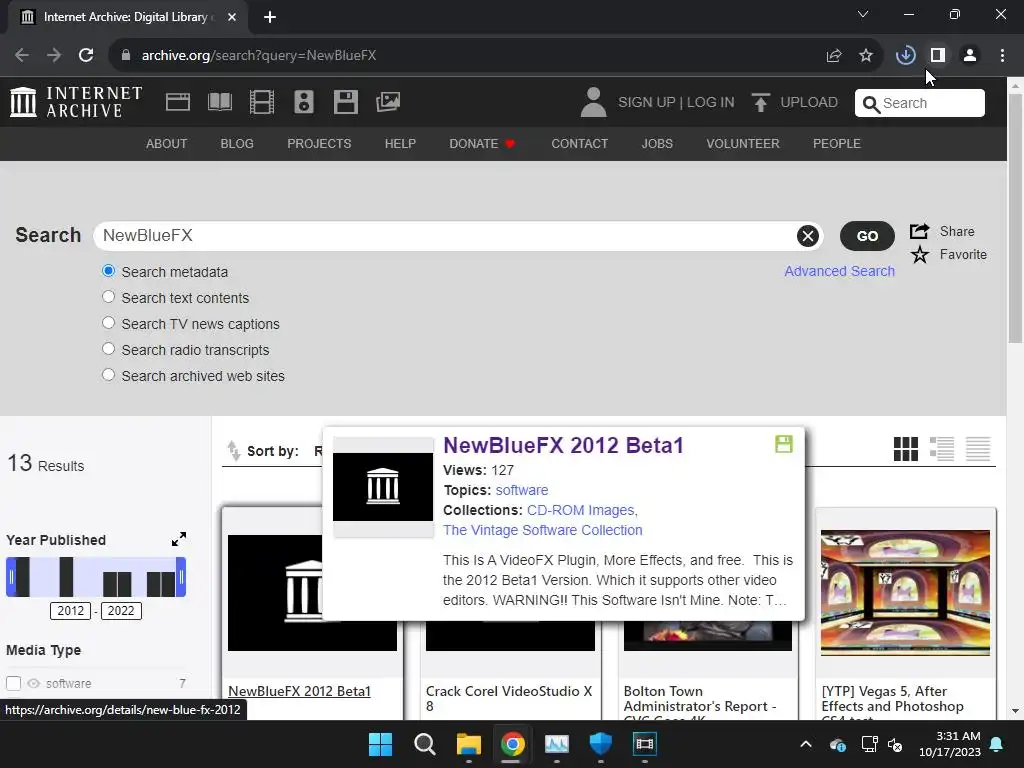Close the Internet Archive tab

point(232,17)
